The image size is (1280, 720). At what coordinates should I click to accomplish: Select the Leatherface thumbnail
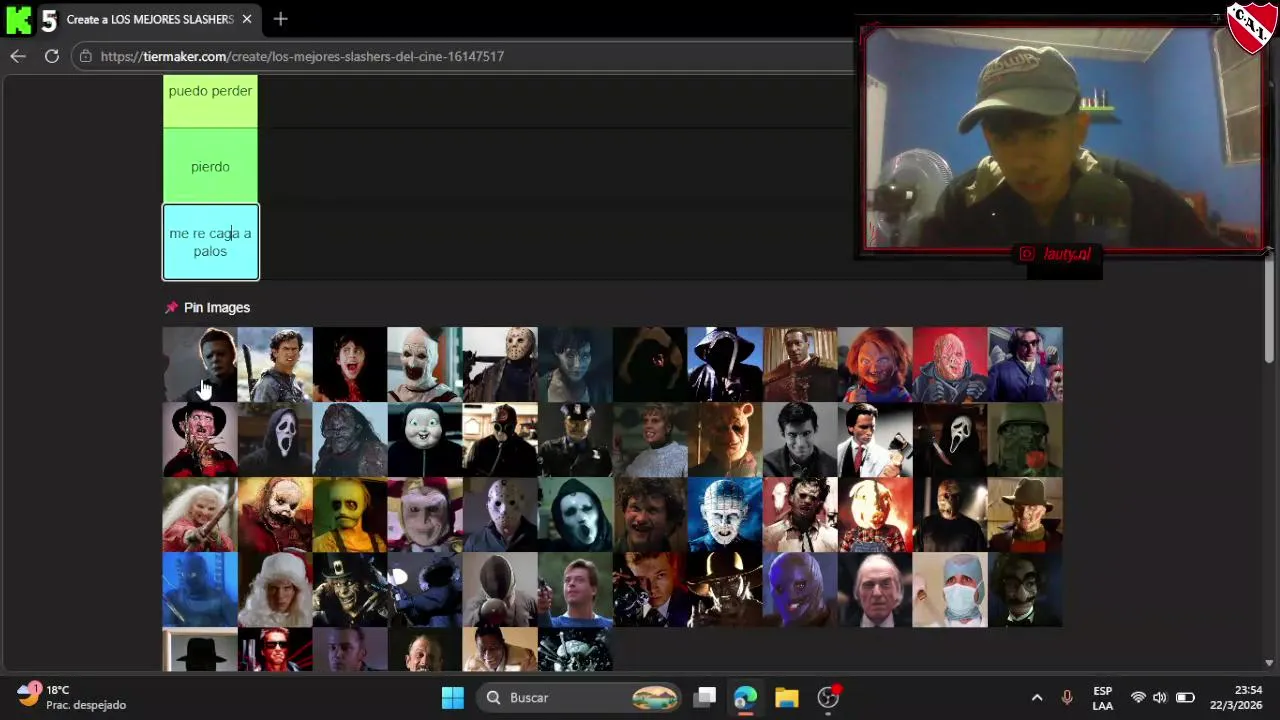point(800,514)
